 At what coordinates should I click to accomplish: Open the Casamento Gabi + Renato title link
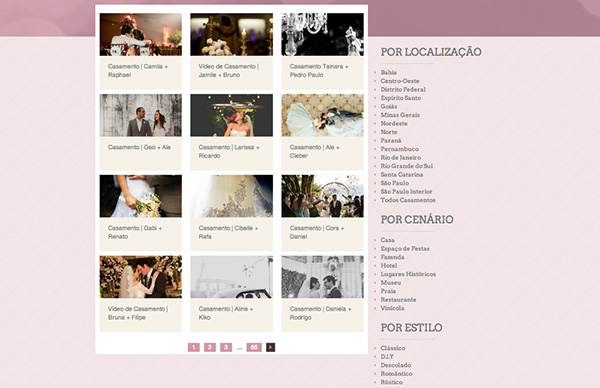(135, 232)
